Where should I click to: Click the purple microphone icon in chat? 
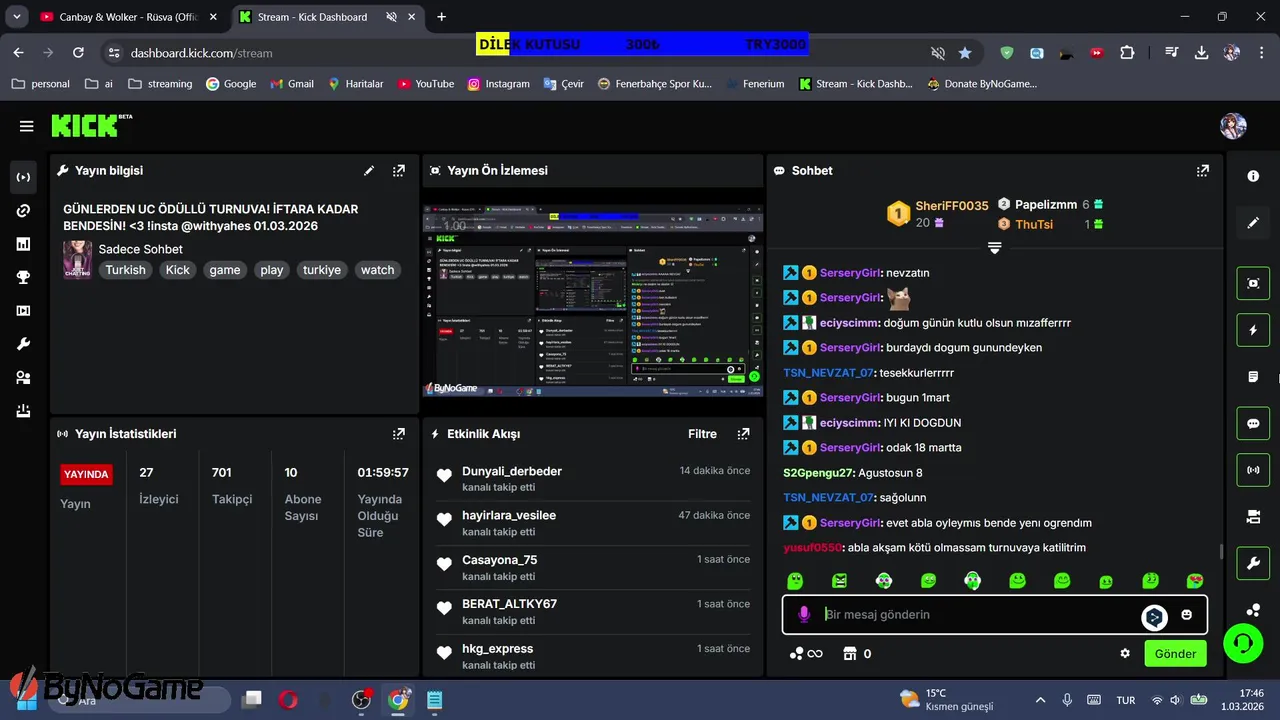click(x=803, y=615)
